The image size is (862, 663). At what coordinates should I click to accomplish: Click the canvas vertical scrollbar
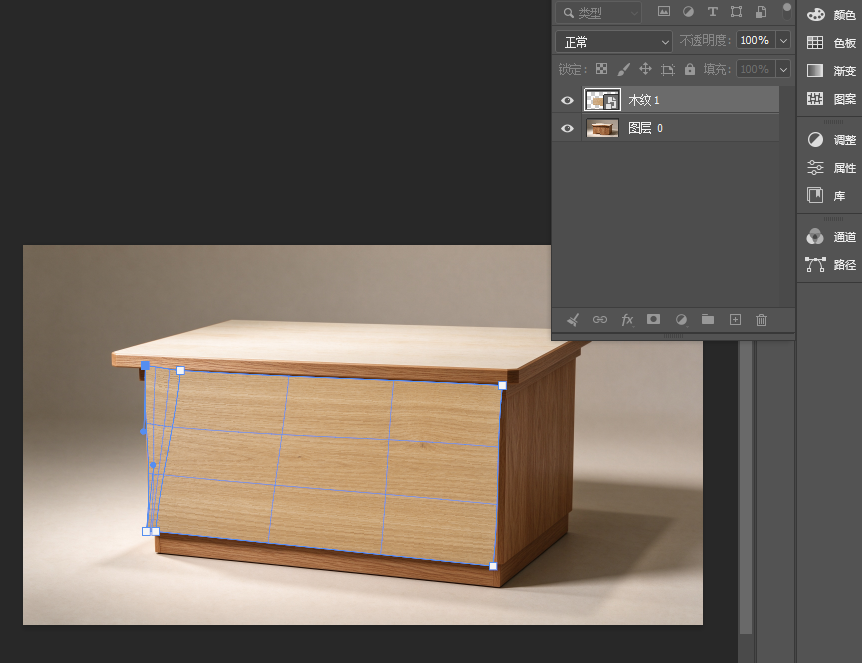[x=745, y=487]
